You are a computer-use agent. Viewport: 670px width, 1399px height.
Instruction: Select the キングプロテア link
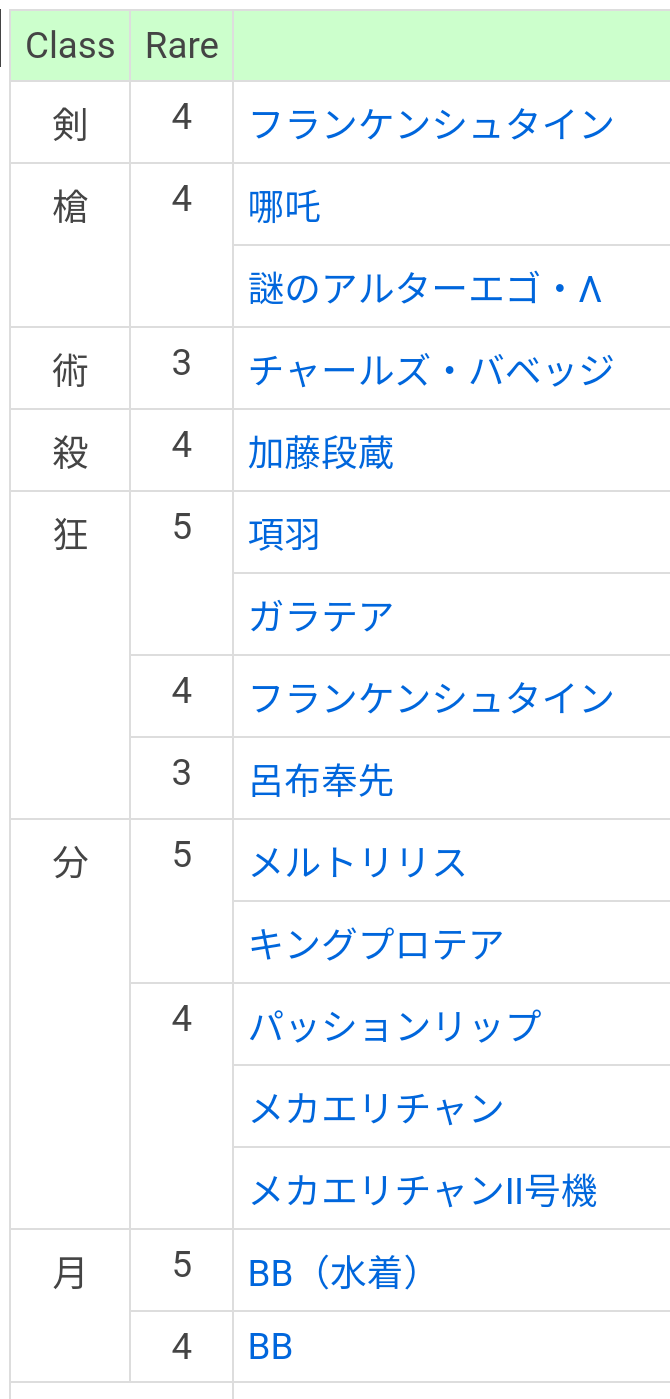coord(376,944)
